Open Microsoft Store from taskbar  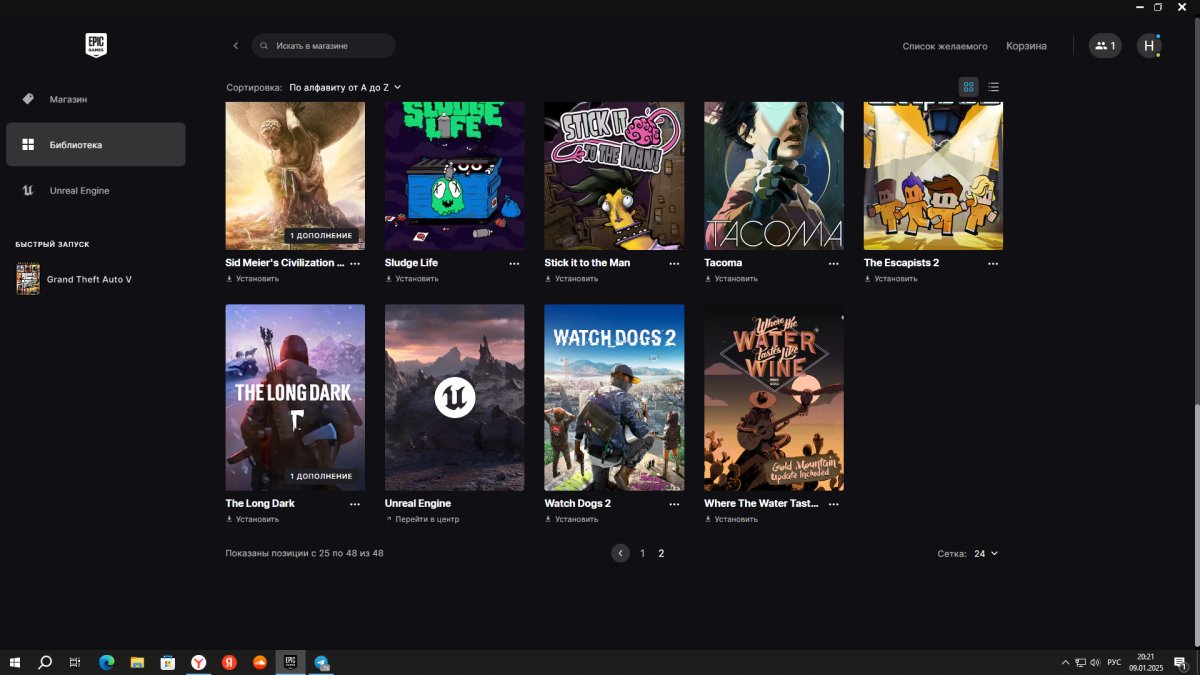168,663
